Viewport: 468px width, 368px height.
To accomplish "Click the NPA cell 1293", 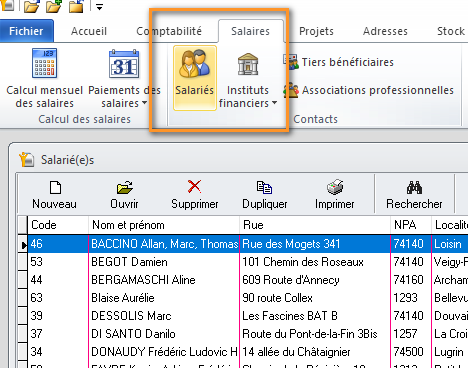I will (411, 298).
